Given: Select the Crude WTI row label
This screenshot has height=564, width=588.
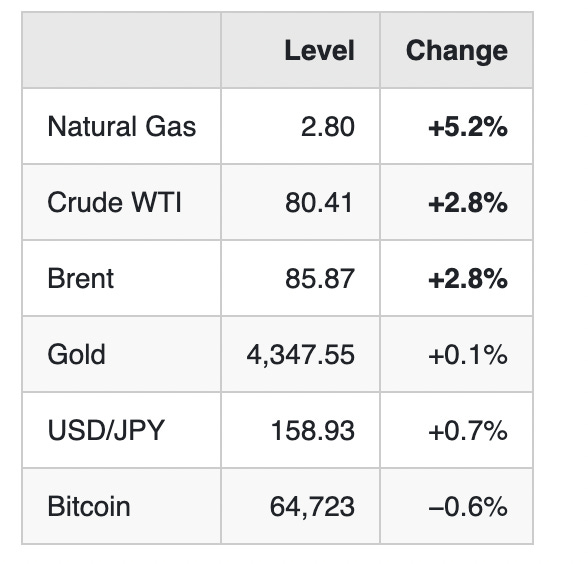Looking at the screenshot, I should 114,202.
